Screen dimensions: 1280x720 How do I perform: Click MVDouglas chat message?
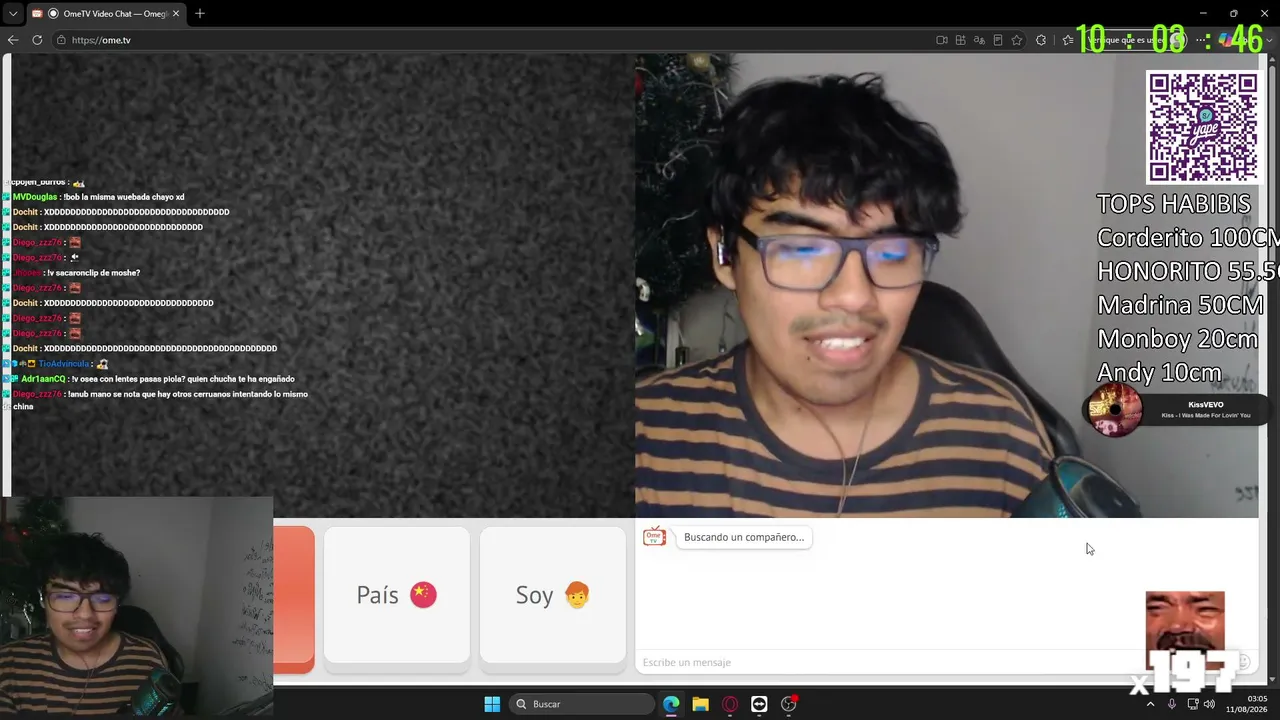coord(98,197)
